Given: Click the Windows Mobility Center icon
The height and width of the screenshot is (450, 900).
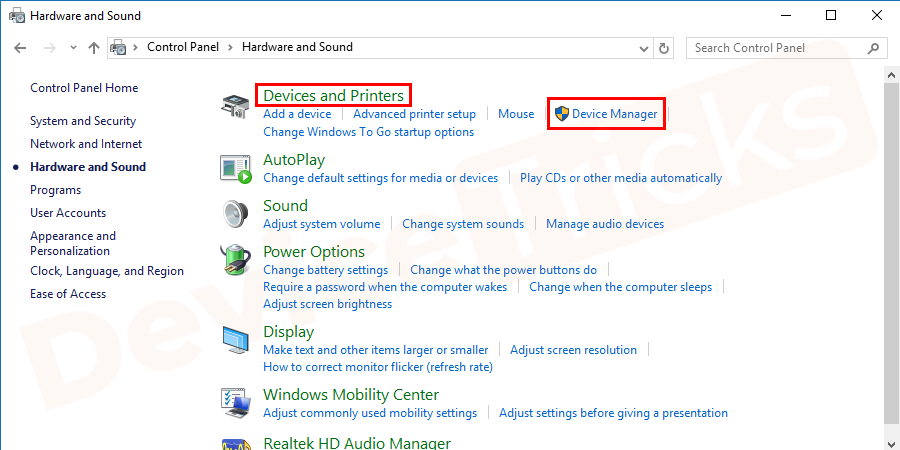Looking at the screenshot, I should tap(235, 401).
